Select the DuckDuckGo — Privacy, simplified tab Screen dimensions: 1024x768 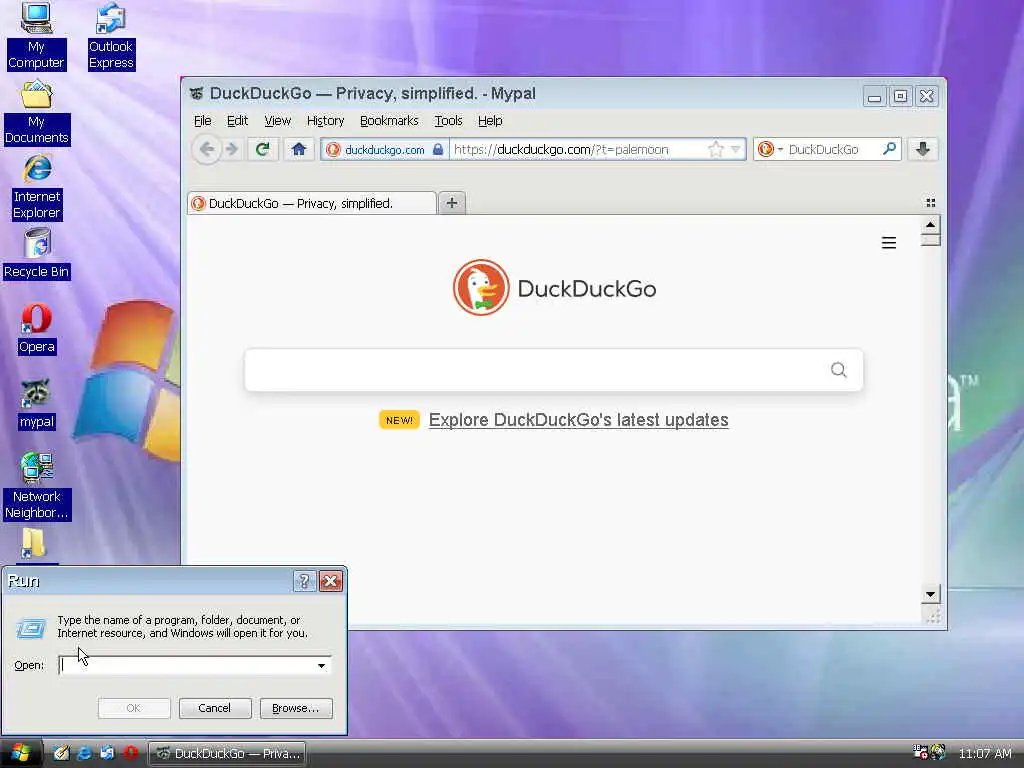pyautogui.click(x=312, y=203)
